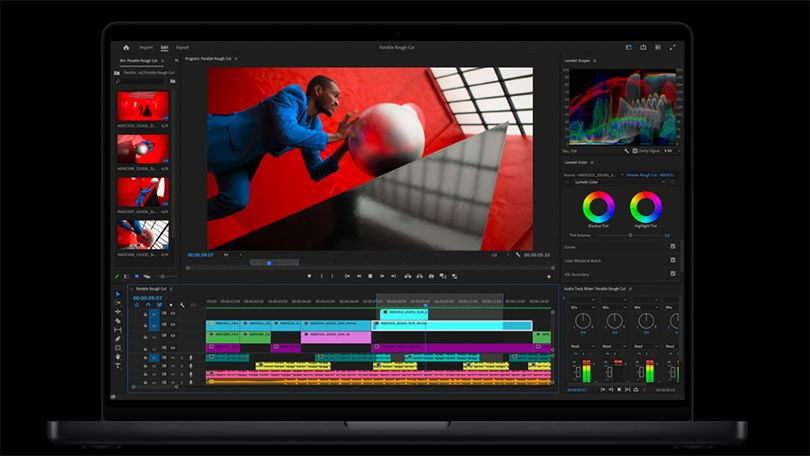810x456 pixels.
Task: Select the Hand tool
Action: pos(118,357)
